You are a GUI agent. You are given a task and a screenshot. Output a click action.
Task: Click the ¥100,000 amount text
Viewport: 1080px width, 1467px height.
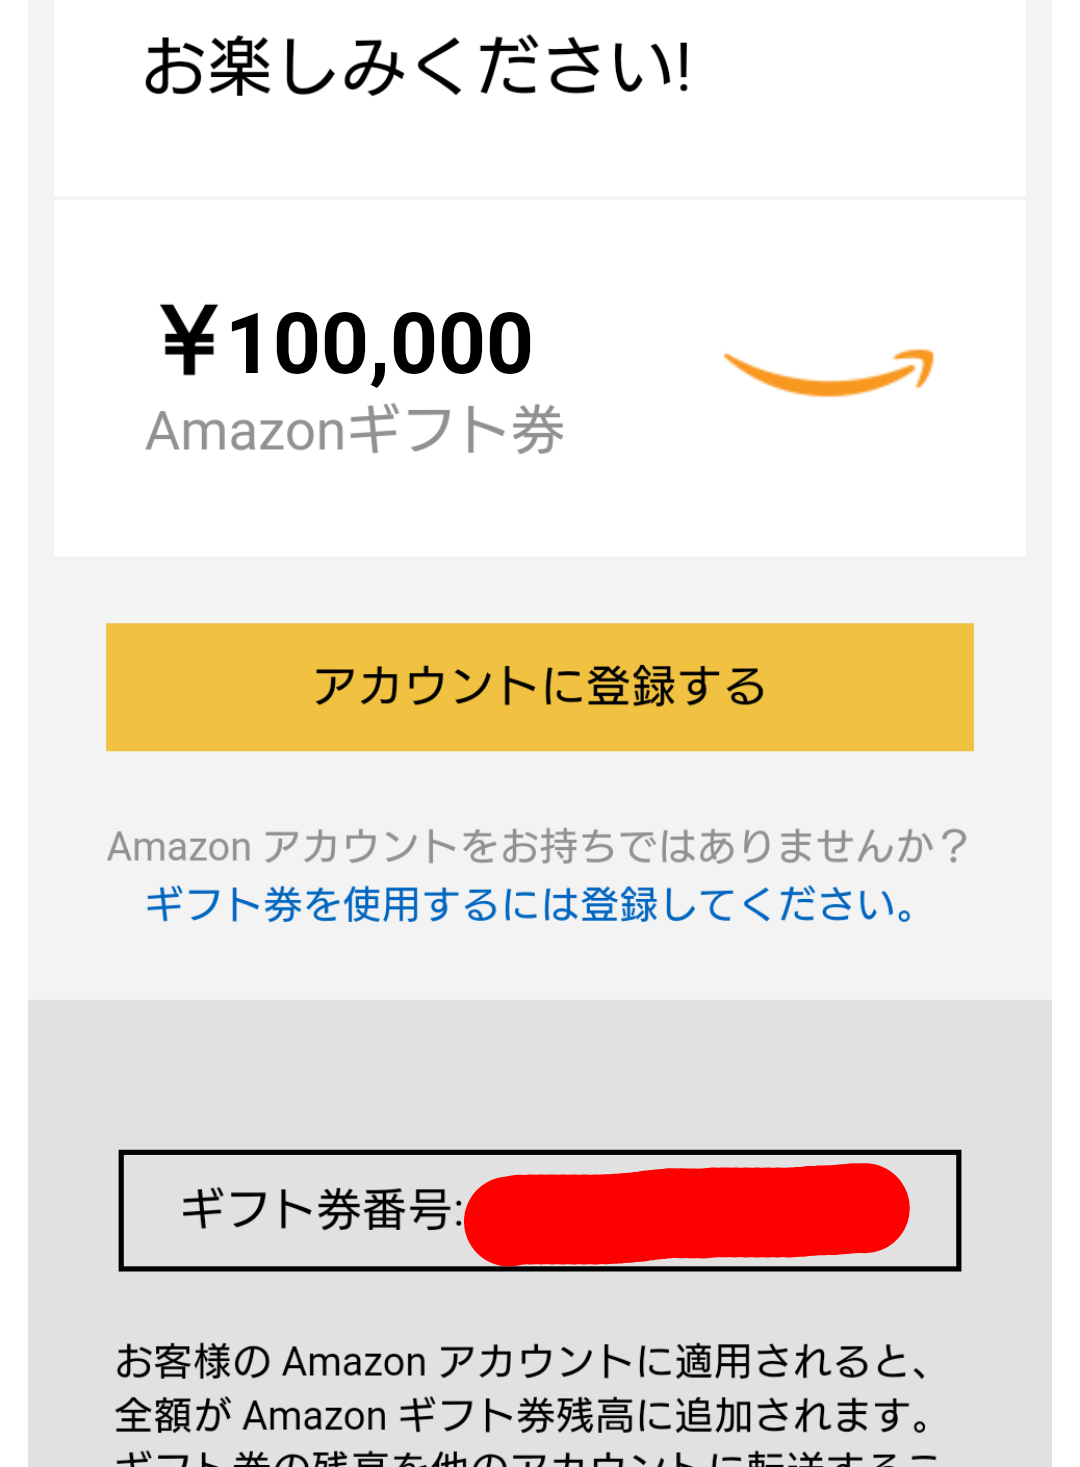pos(346,344)
